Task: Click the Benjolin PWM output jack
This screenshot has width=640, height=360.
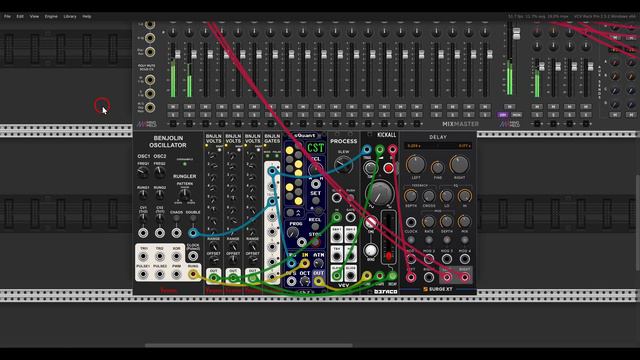Action: 176,275
